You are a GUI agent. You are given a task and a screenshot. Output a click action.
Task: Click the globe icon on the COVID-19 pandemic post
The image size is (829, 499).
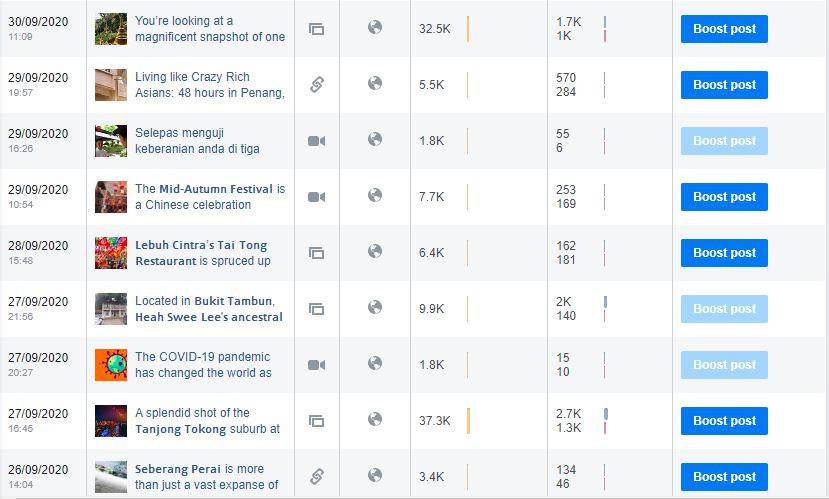pyautogui.click(x=375, y=363)
